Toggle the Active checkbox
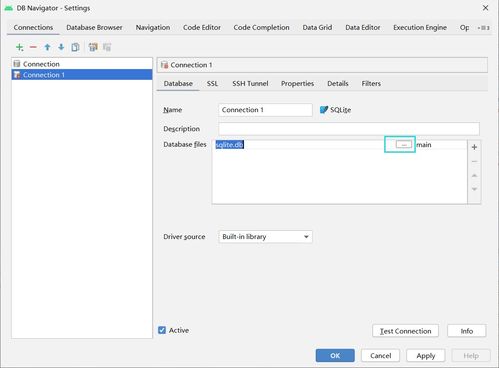The width and height of the screenshot is (499, 368). (x=162, y=330)
